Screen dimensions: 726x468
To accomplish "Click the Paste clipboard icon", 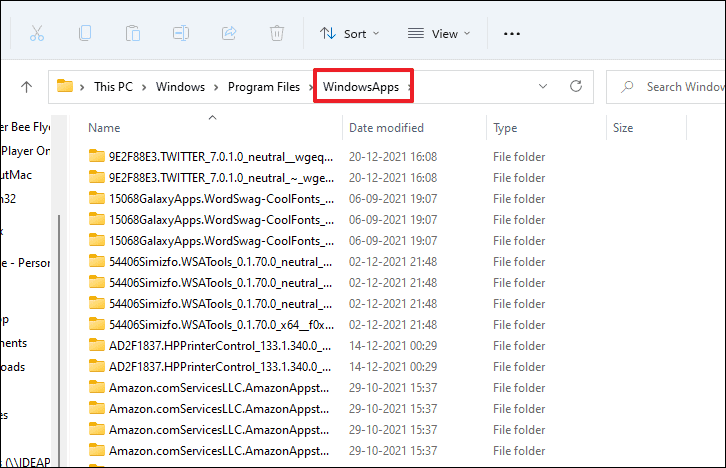I will (133, 33).
